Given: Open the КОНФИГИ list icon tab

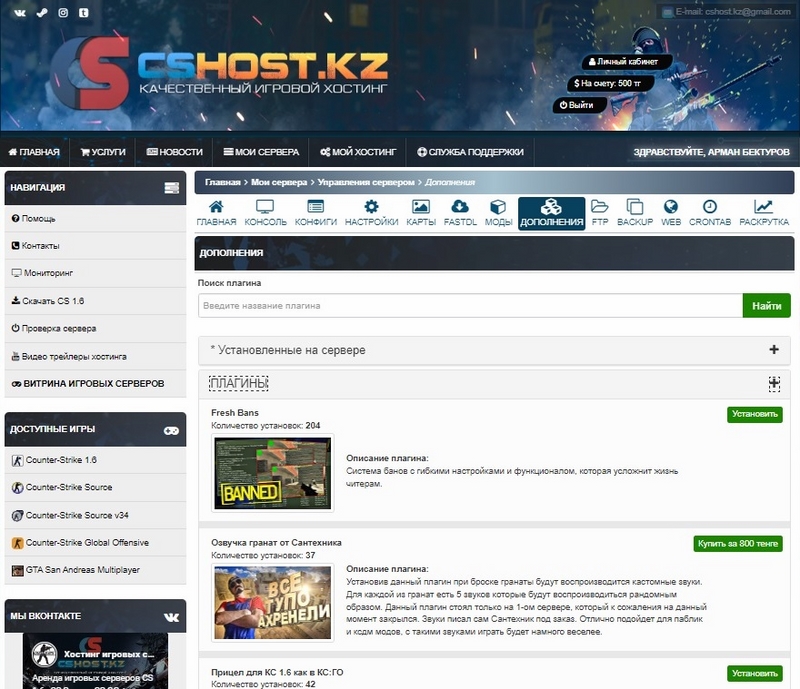Looking at the screenshot, I should (316, 213).
